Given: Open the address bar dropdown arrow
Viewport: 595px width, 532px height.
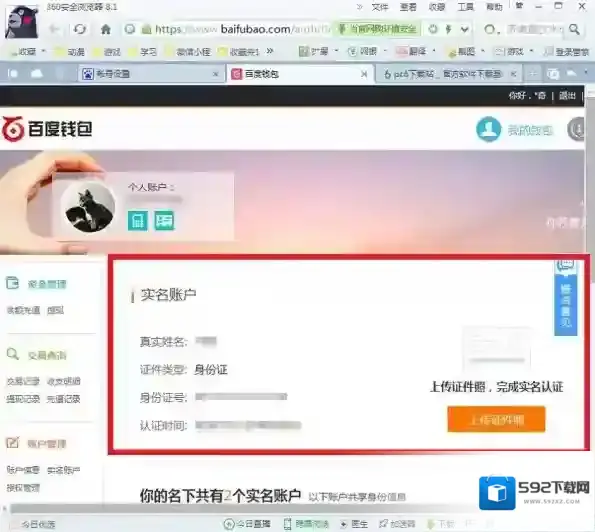Looking at the screenshot, I should pyautogui.click(x=464, y=29).
